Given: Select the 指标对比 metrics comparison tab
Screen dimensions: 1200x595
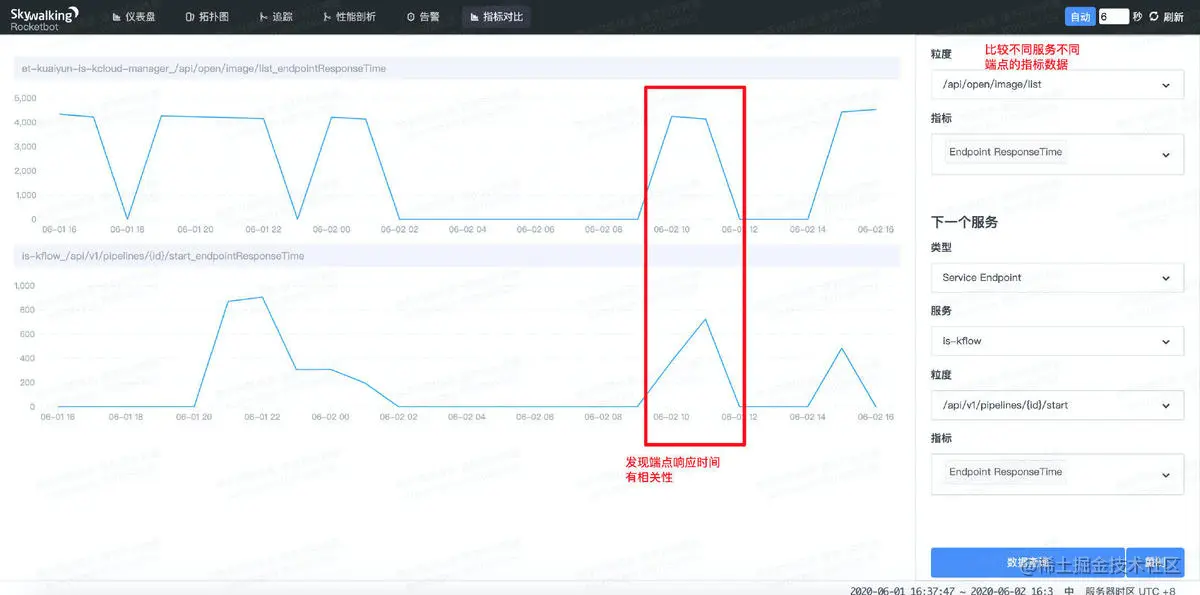Looking at the screenshot, I should [496, 17].
